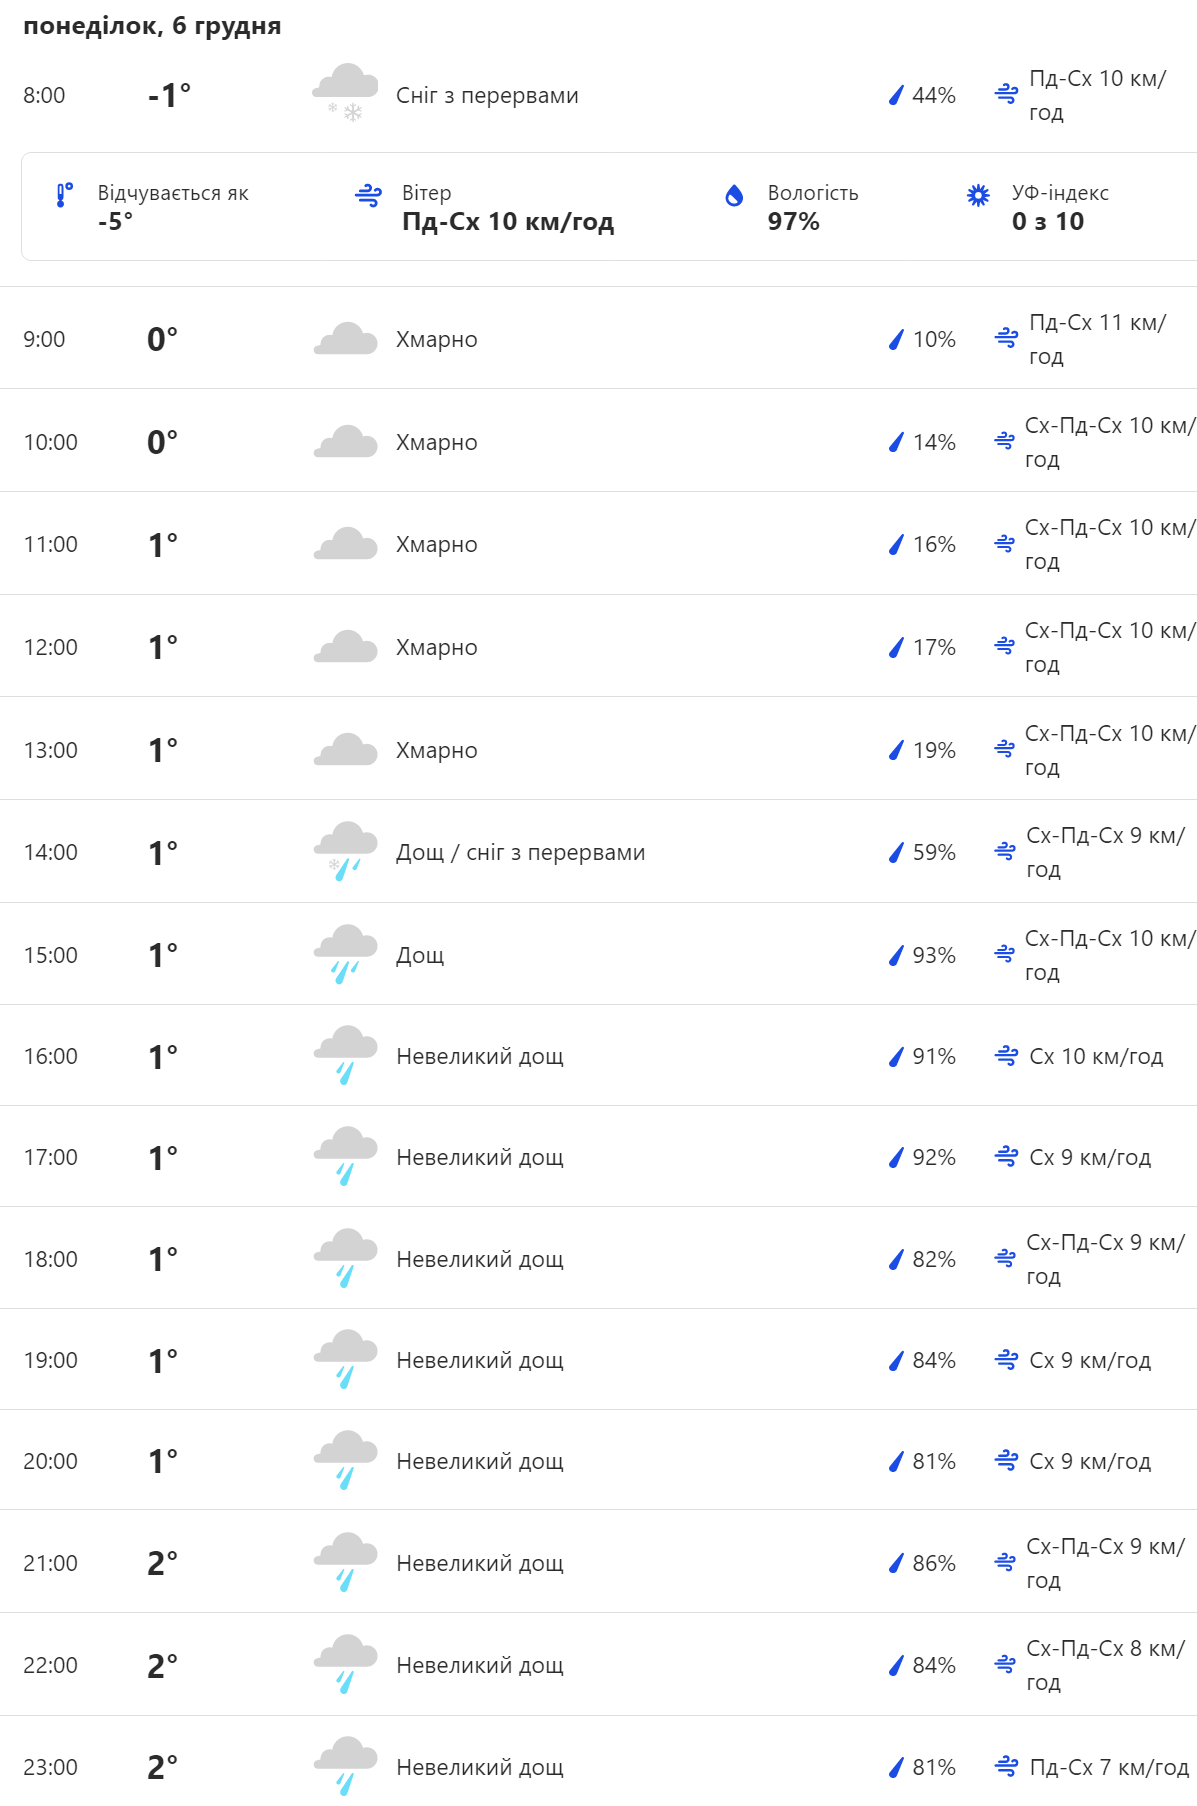Expand the 17:00 light rain row
This screenshot has height=1806, width=1197.
(x=598, y=1157)
